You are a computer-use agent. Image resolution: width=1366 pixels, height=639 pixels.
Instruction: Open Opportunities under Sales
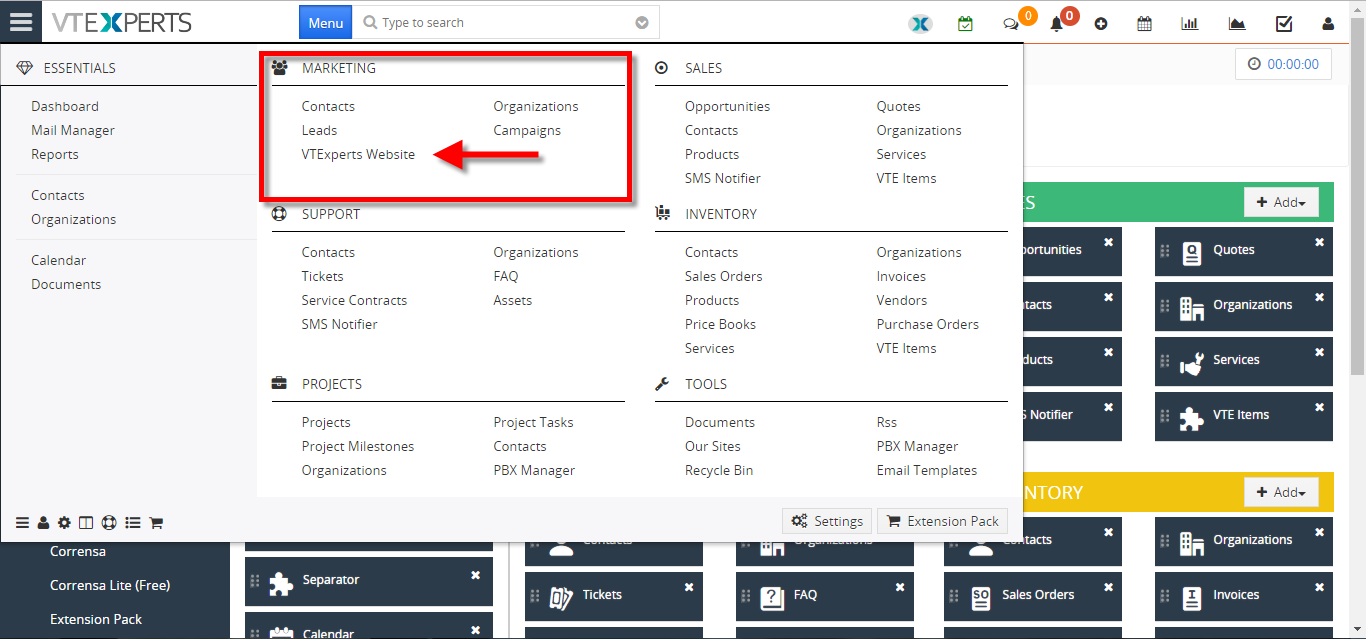tap(727, 106)
